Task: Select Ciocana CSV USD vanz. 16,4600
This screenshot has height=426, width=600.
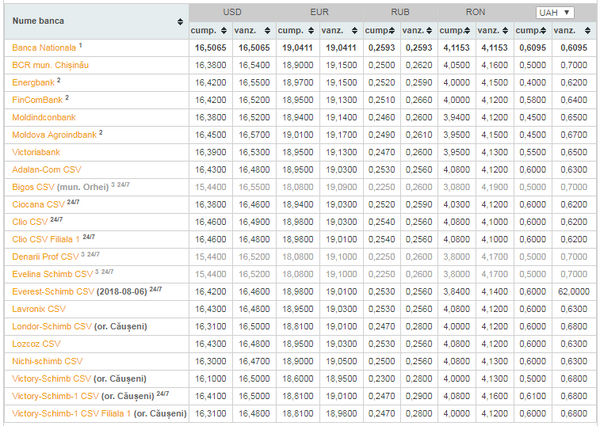Action: pyautogui.click(x=254, y=204)
